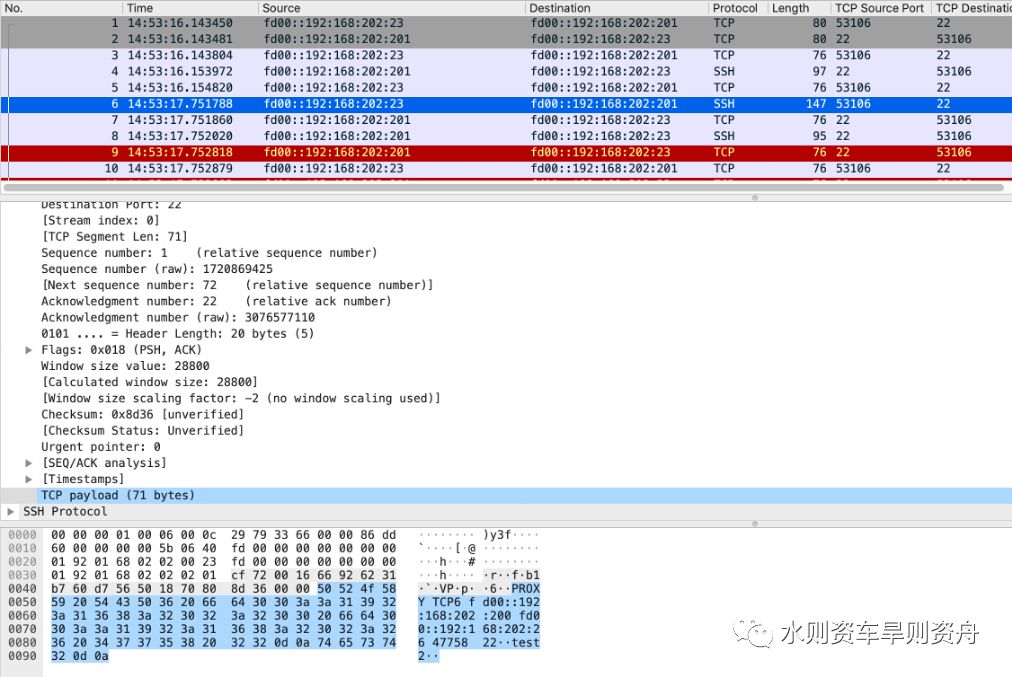Select packet 5 at 14:53:16.154820

(506, 87)
